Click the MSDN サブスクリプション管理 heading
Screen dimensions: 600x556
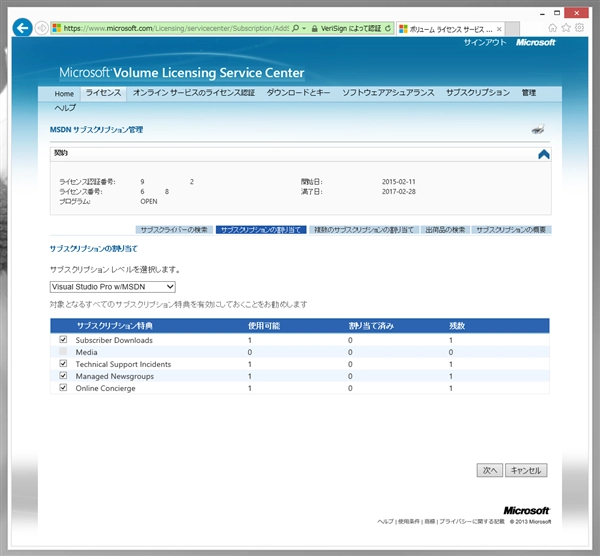[96, 130]
